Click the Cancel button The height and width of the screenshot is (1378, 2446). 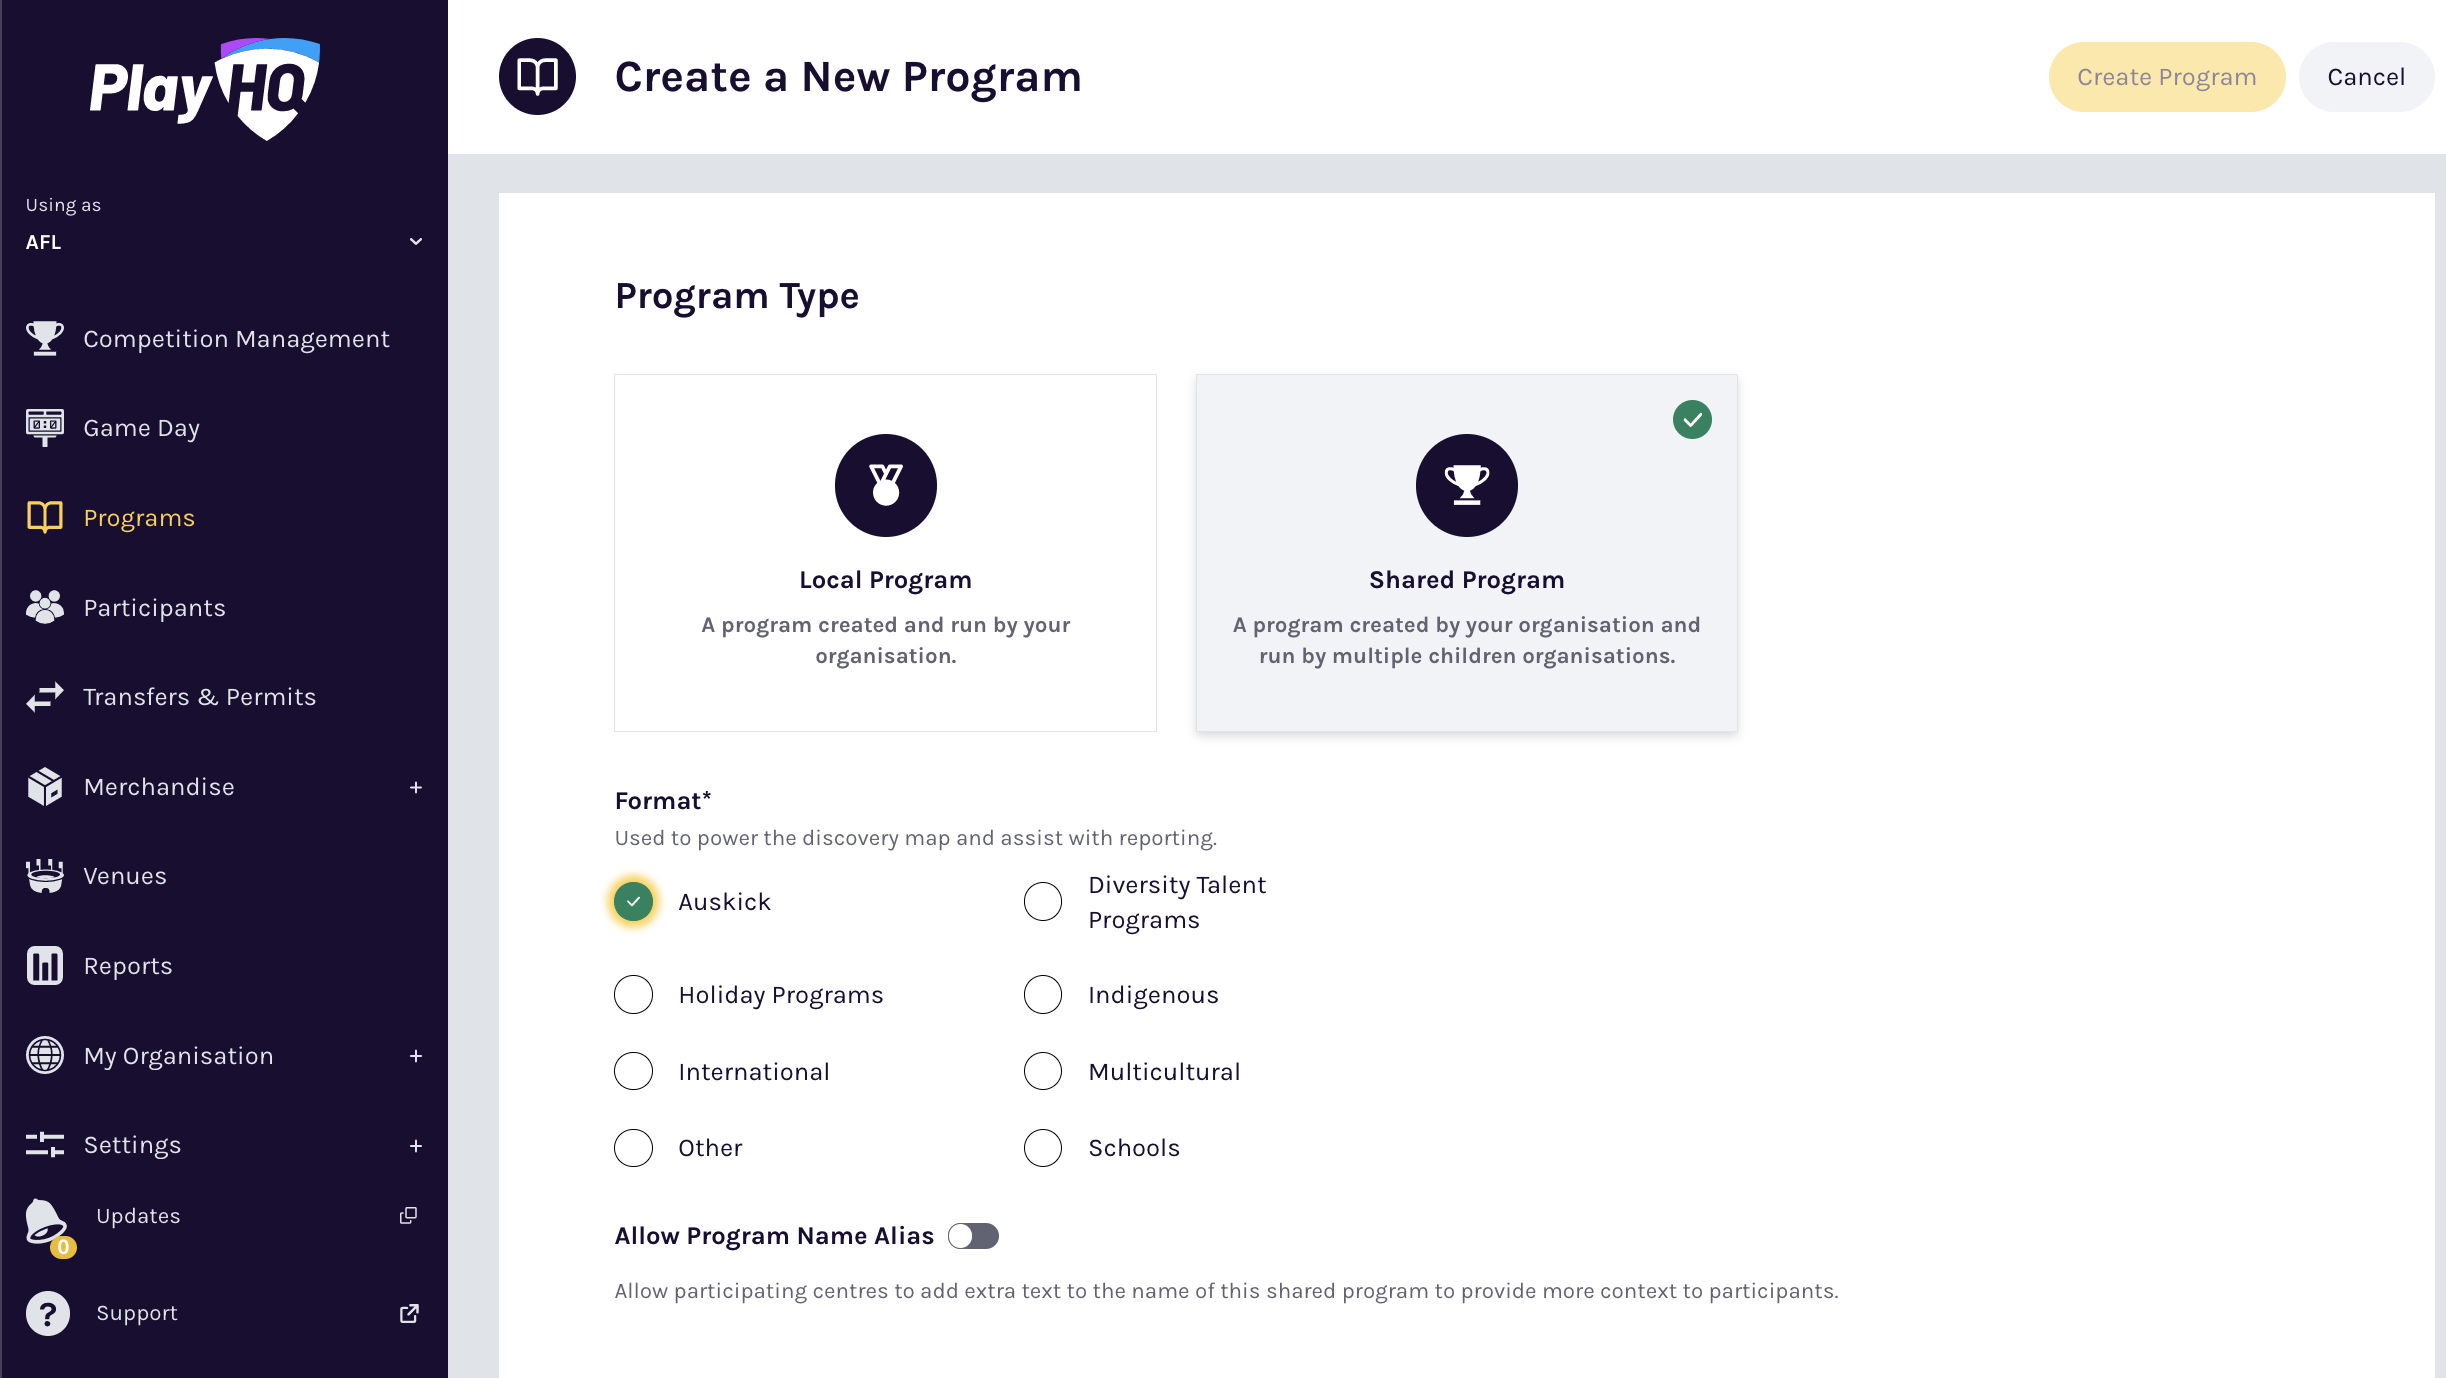click(2365, 77)
